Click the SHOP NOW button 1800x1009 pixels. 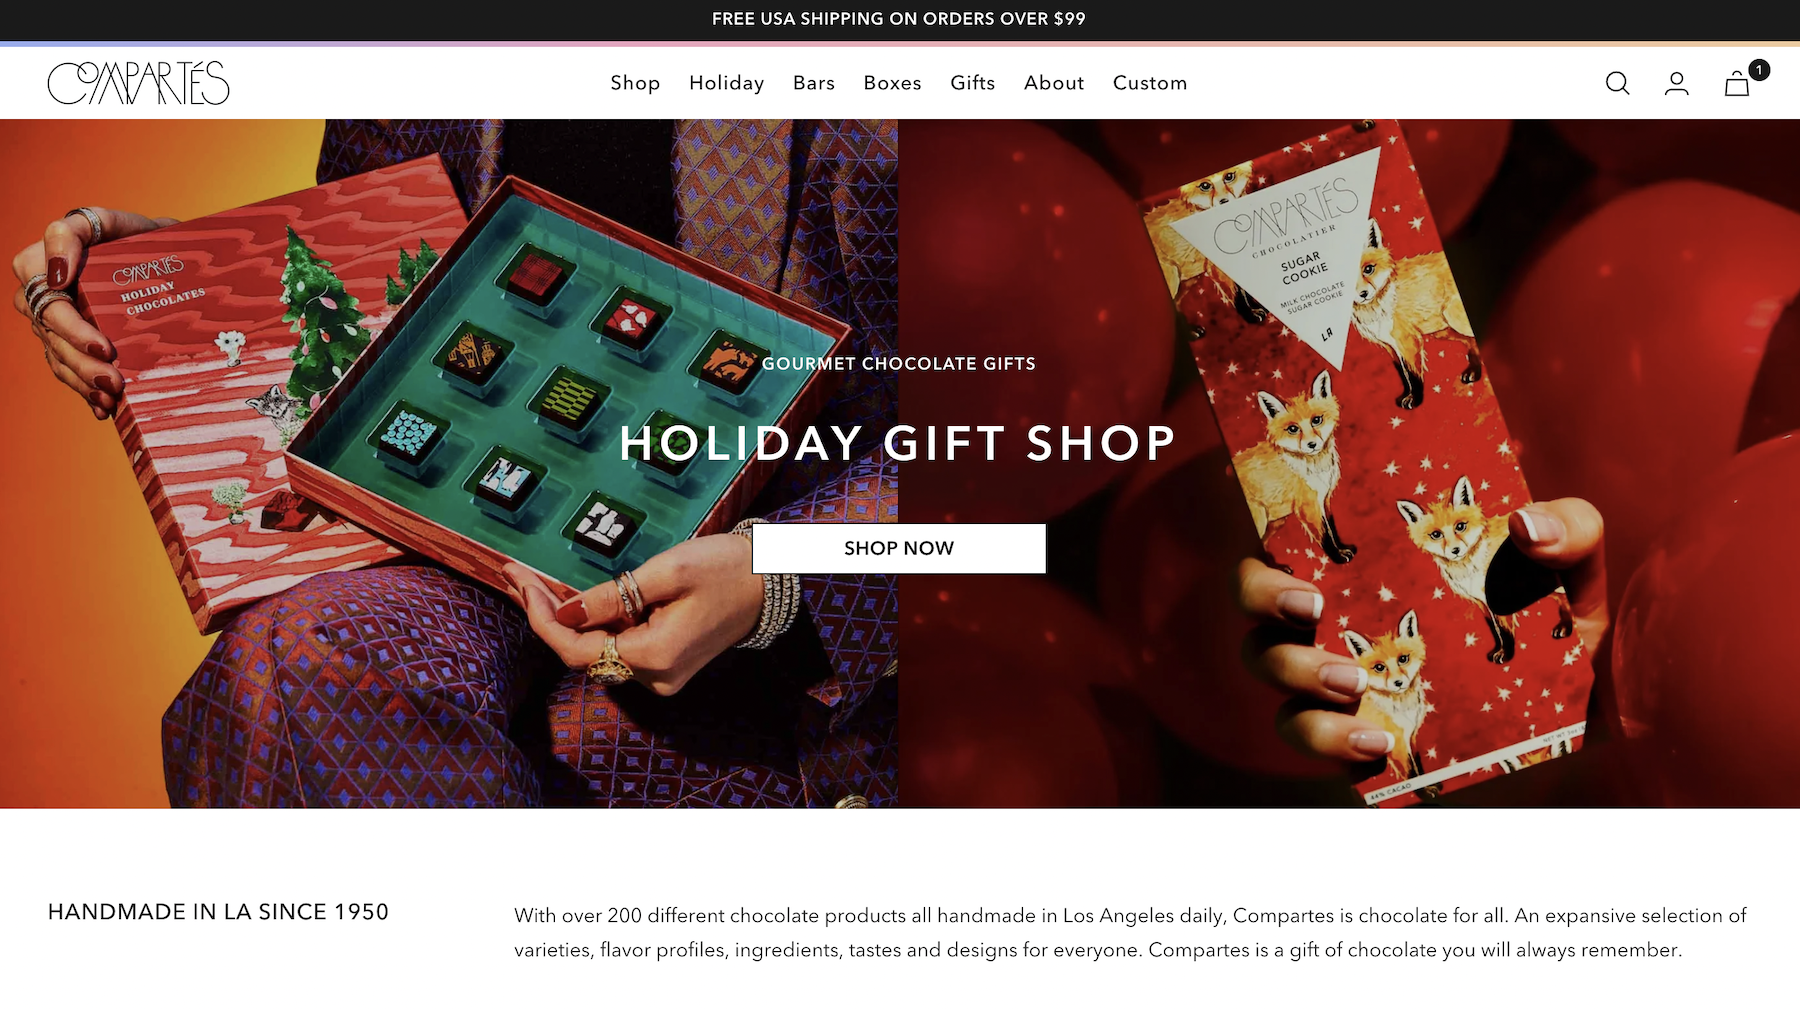pos(899,548)
